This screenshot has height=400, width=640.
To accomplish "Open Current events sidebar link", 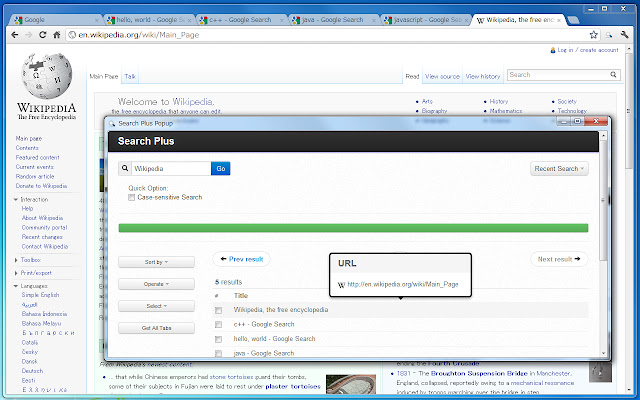I will [35, 167].
